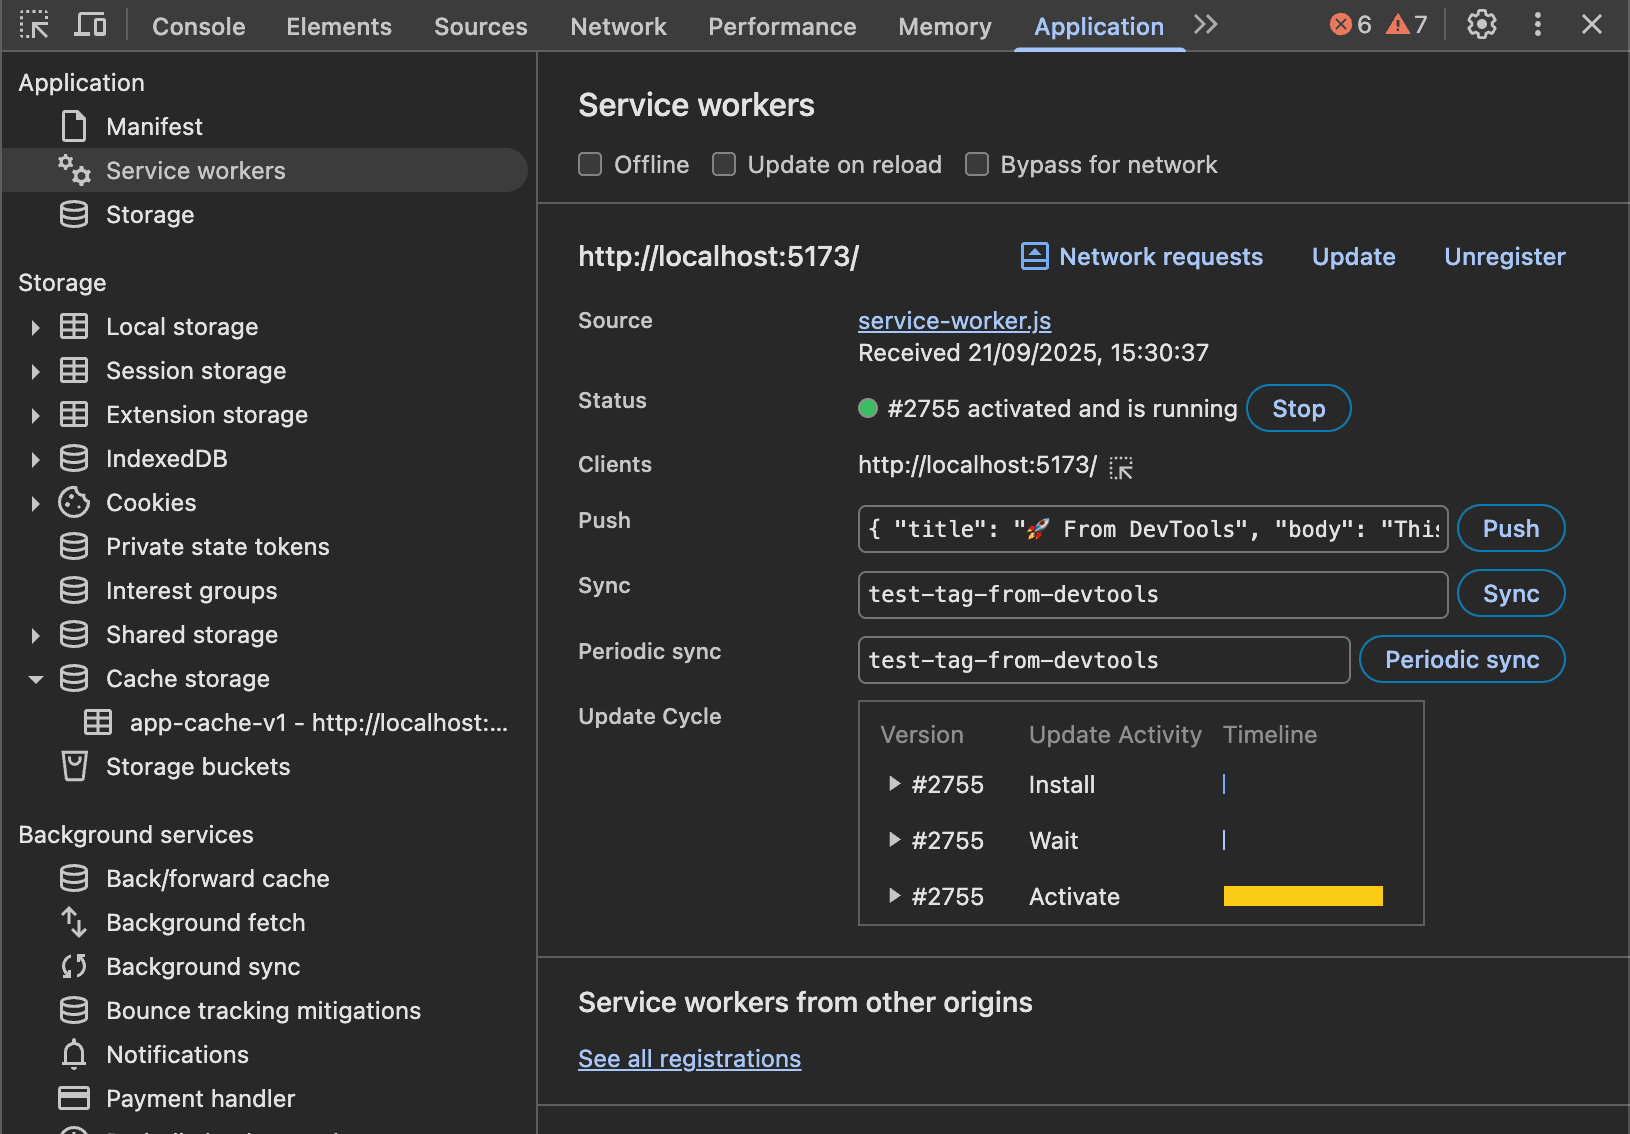The width and height of the screenshot is (1630, 1134).
Task: Switch to the Sources tab
Action: pyautogui.click(x=481, y=27)
